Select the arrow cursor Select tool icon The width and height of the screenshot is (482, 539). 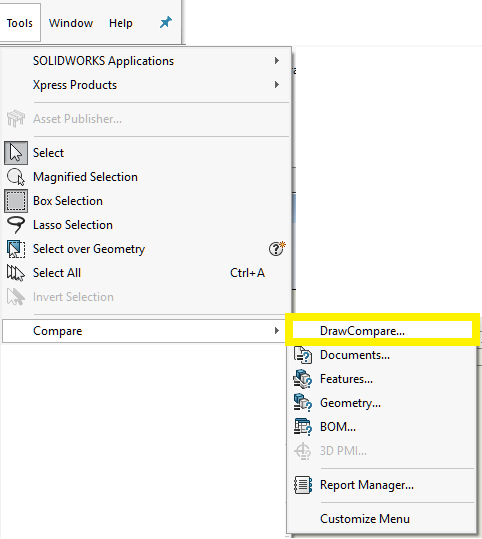16,153
